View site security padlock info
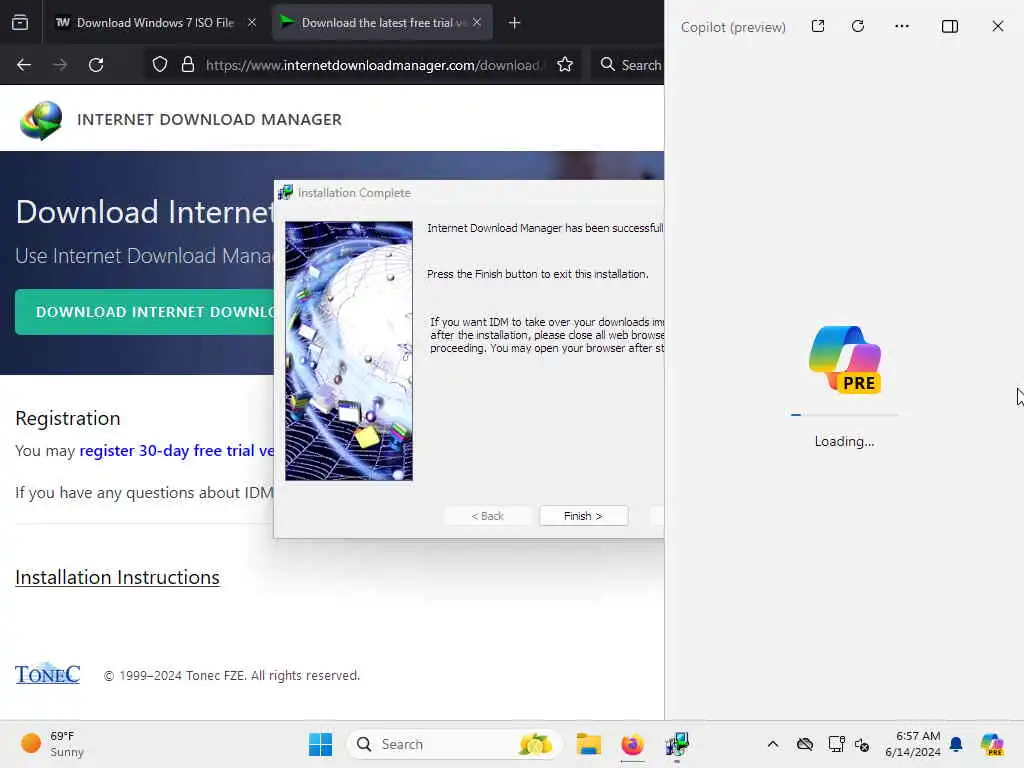 point(188,65)
